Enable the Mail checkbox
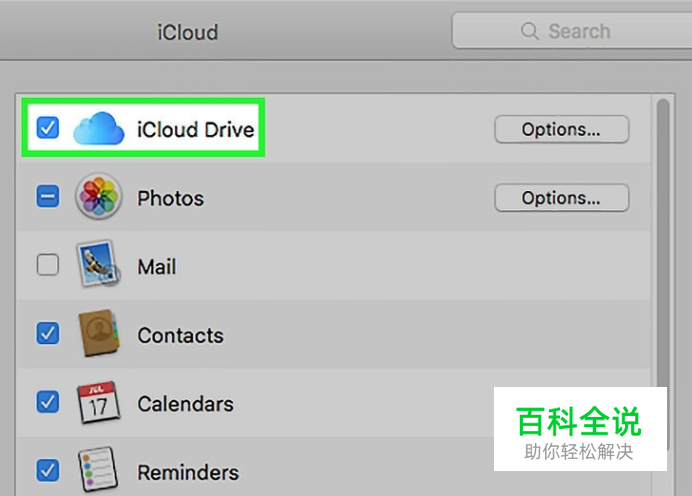The image size is (692, 496). pyautogui.click(x=47, y=265)
